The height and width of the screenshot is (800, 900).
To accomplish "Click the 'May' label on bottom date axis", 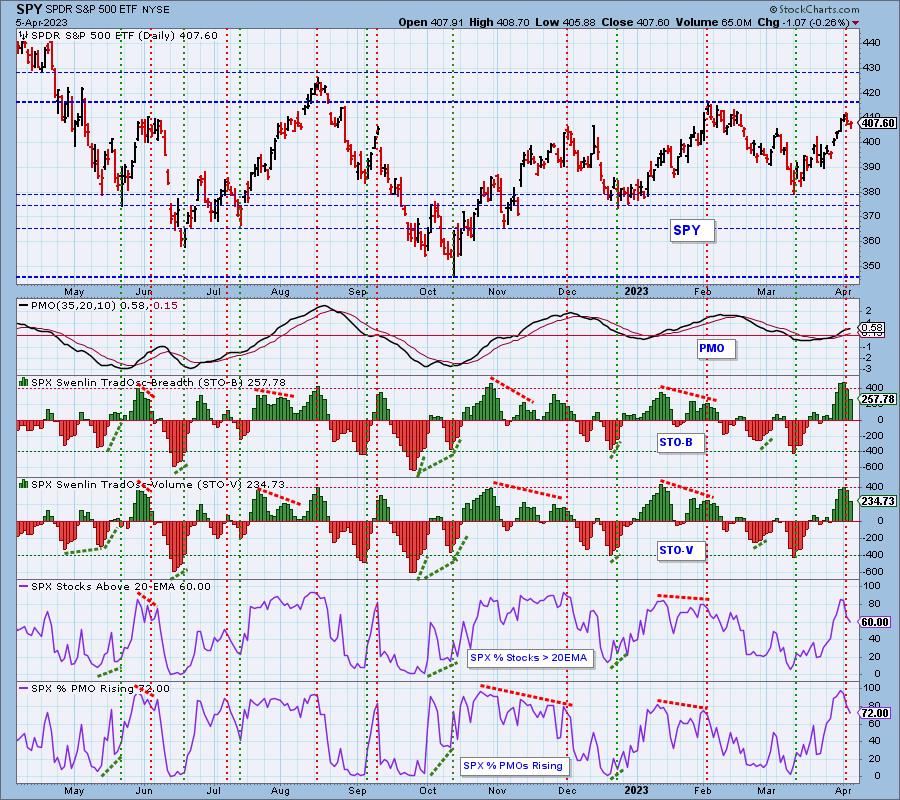I will coord(74,790).
